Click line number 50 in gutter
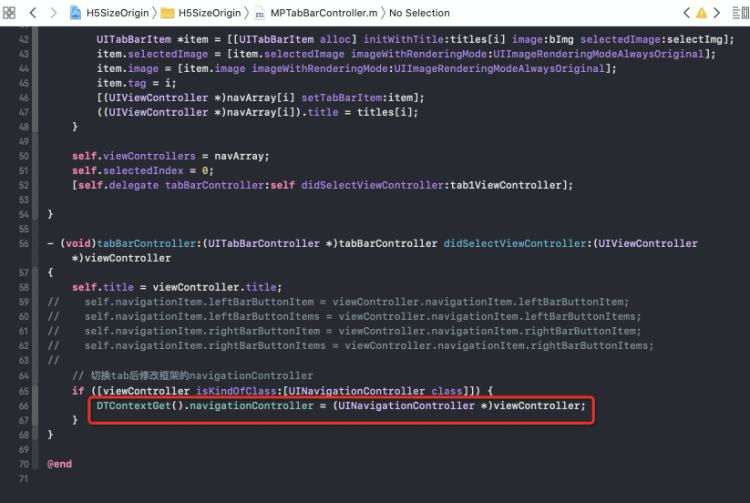The height and width of the screenshot is (503, 750). (24, 156)
